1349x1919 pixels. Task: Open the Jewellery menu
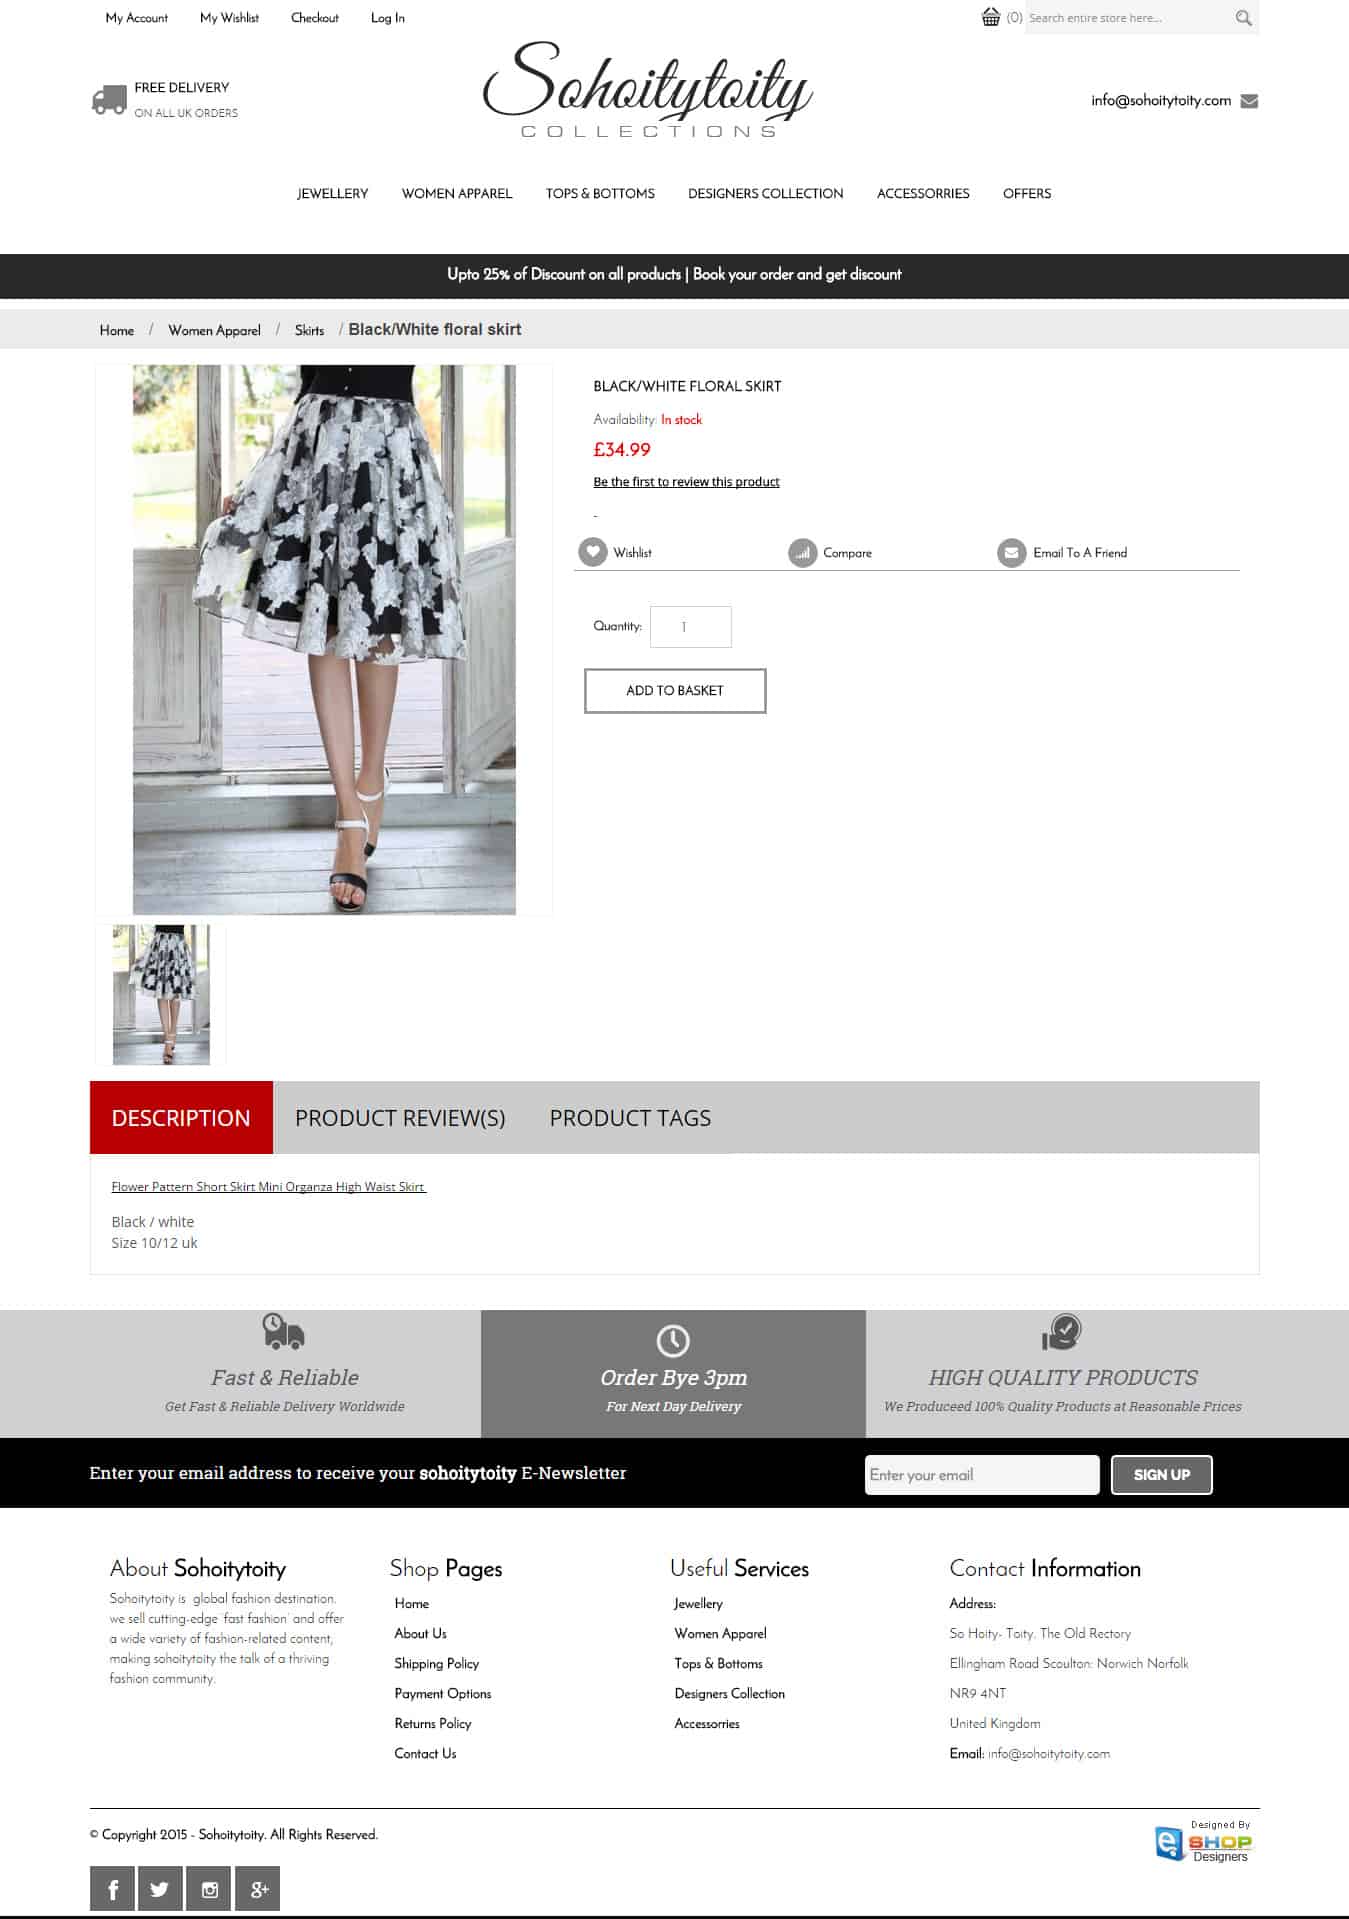pos(332,194)
